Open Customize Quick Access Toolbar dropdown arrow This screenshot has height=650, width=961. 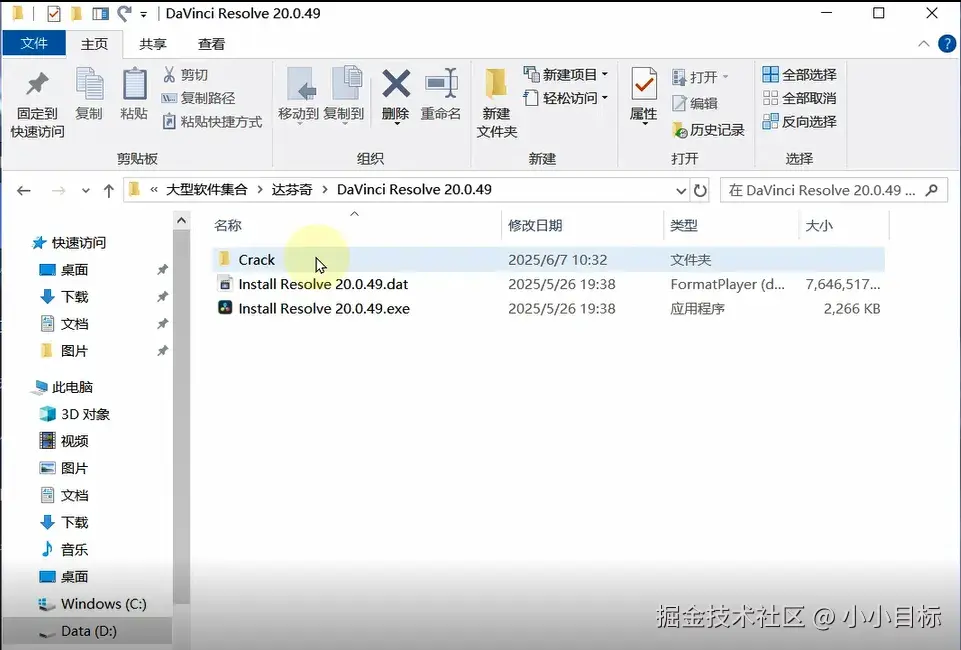coord(143,14)
